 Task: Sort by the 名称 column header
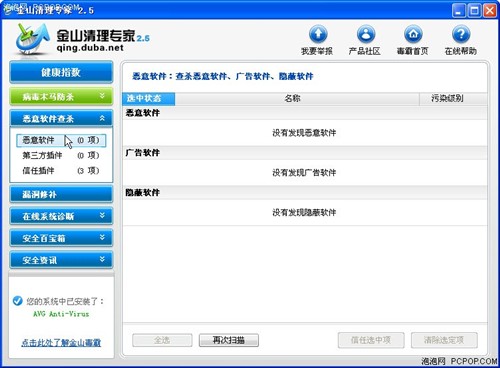pyautogui.click(x=297, y=99)
